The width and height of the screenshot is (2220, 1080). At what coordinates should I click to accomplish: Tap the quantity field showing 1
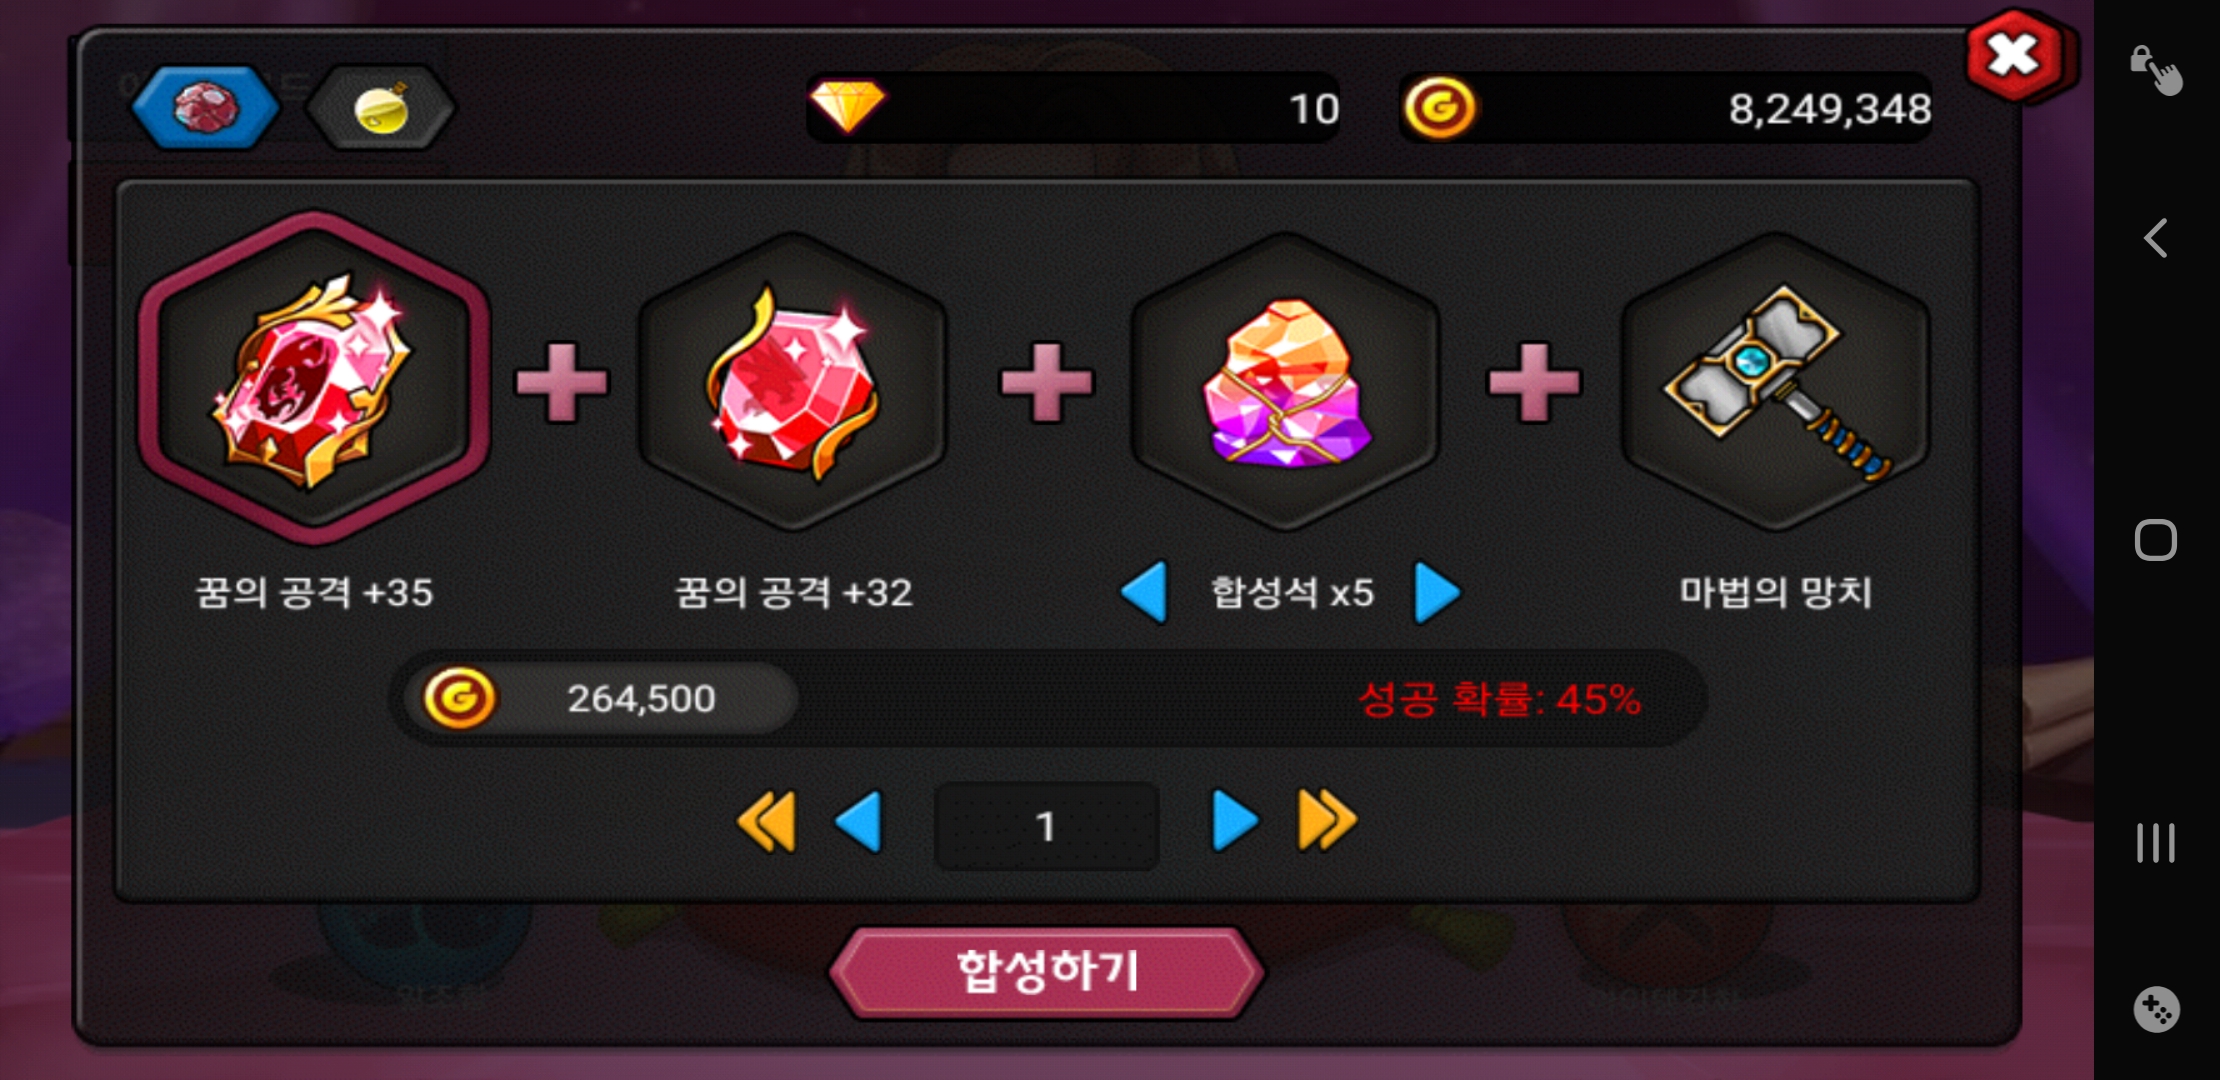coord(1046,826)
